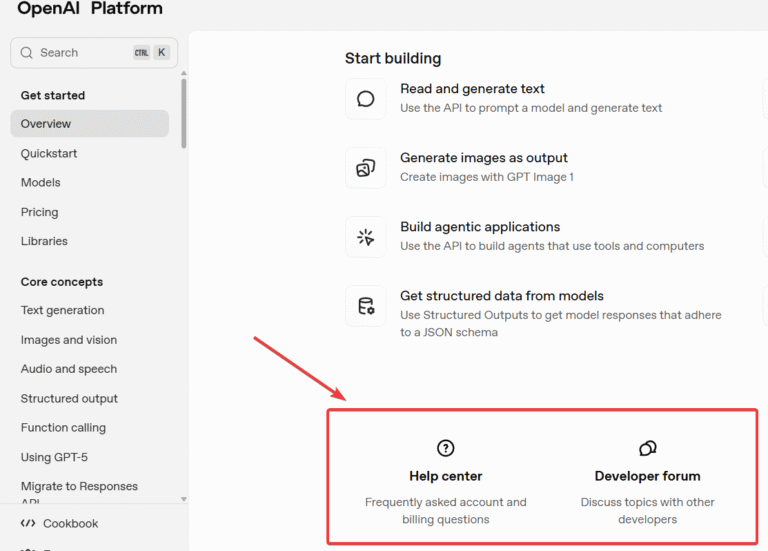
Task: Select Overview in the sidebar
Action: click(46, 124)
